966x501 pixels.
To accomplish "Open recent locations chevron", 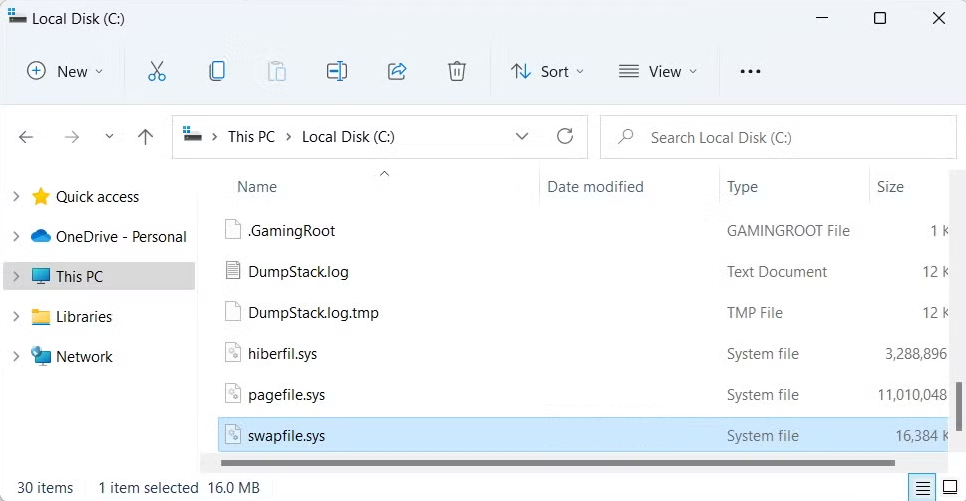I will [x=109, y=136].
